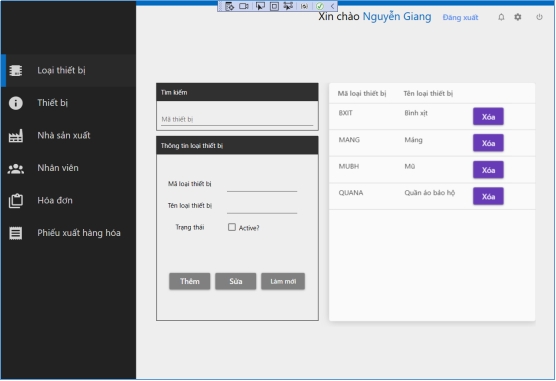
Task: Open Nhà sản xuất page
Action: pyautogui.click(x=68, y=136)
